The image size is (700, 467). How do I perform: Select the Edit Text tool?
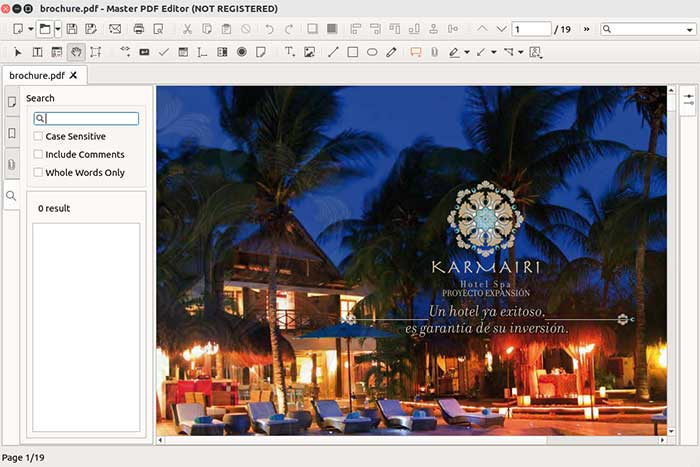[38, 52]
